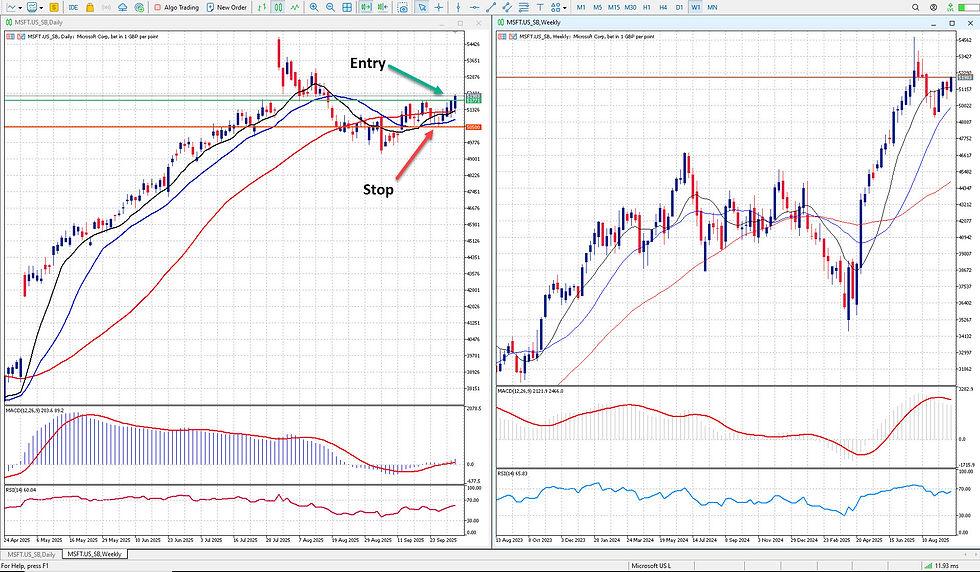Switch to MSFT.US_SB,Daily bottom tab
This screenshot has height=572, width=980.
pyautogui.click(x=32, y=554)
